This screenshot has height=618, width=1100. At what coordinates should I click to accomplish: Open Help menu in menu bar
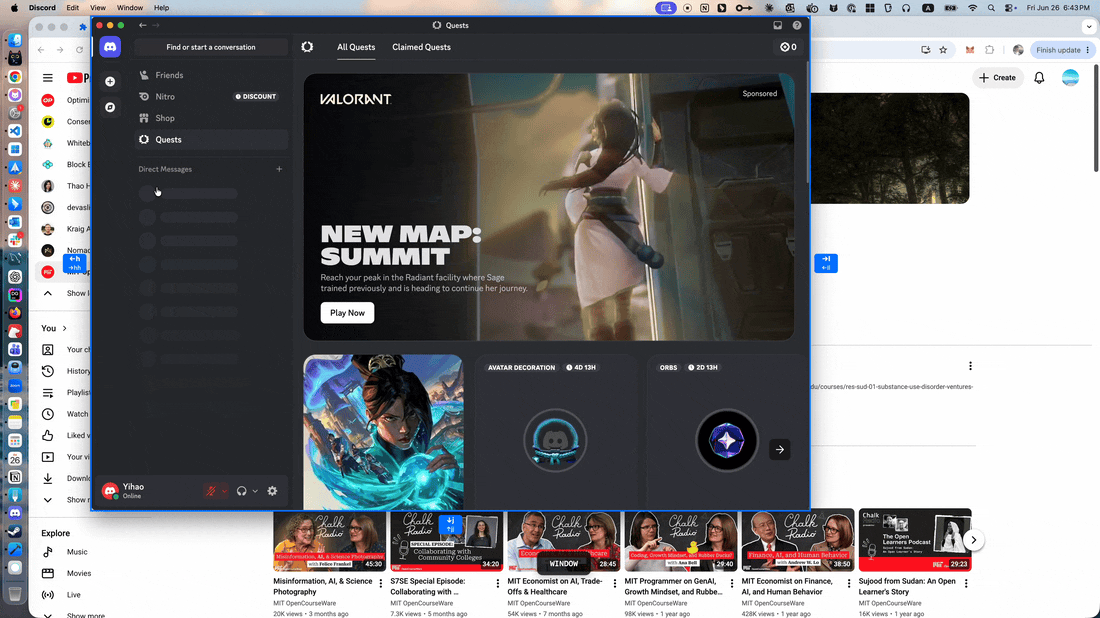[161, 8]
